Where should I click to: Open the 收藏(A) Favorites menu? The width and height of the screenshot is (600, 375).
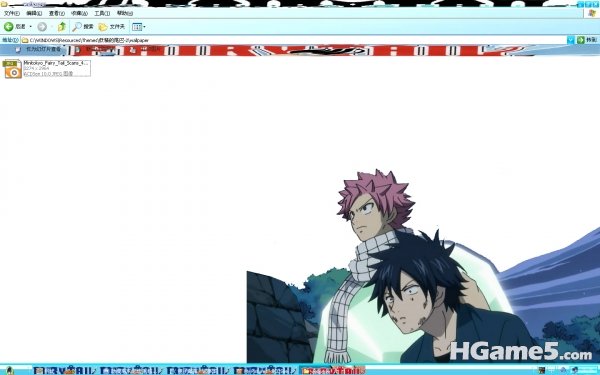(x=79, y=13)
